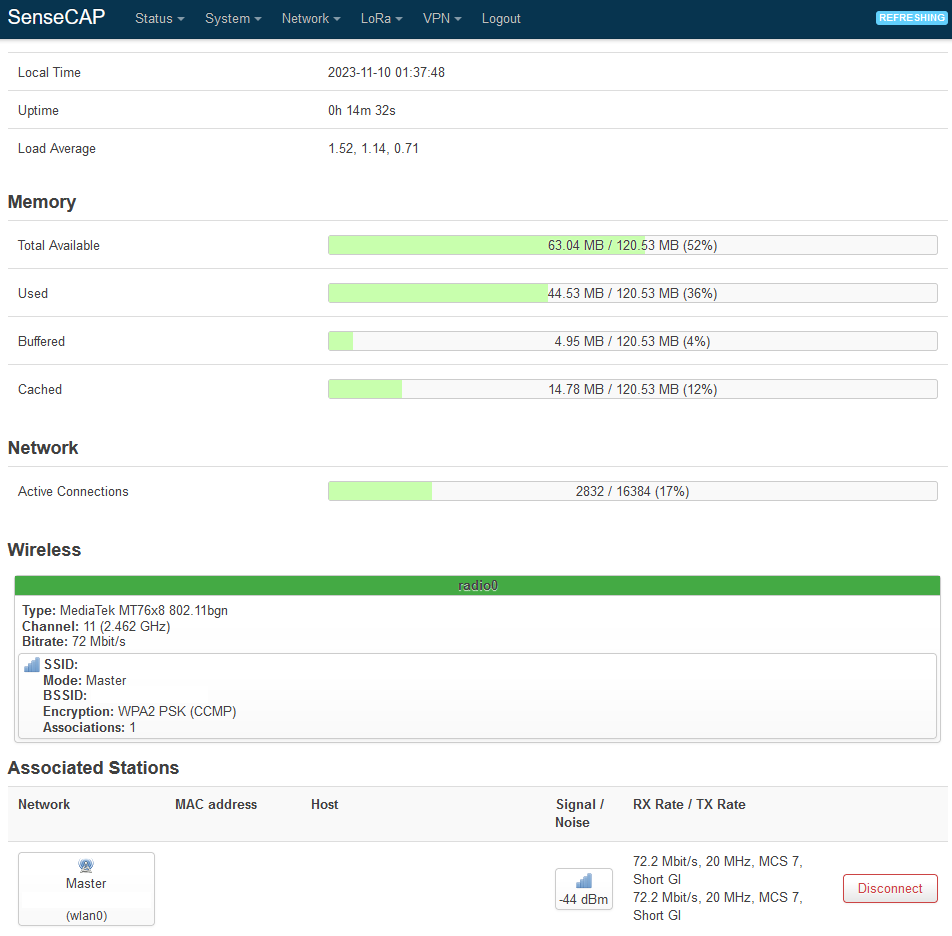The height and width of the screenshot is (936, 952).
Task: Click the Associations: 1 text
Action: [89, 727]
